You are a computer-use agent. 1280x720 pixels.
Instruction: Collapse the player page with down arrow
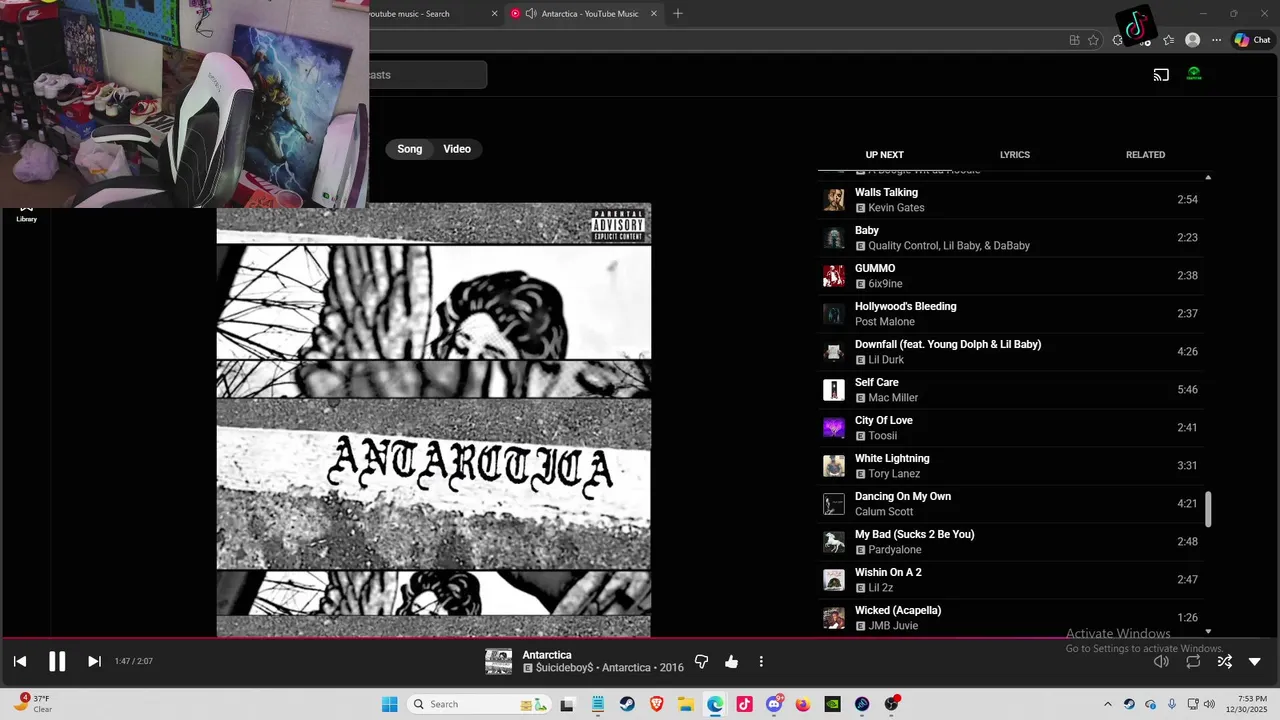point(1255,661)
